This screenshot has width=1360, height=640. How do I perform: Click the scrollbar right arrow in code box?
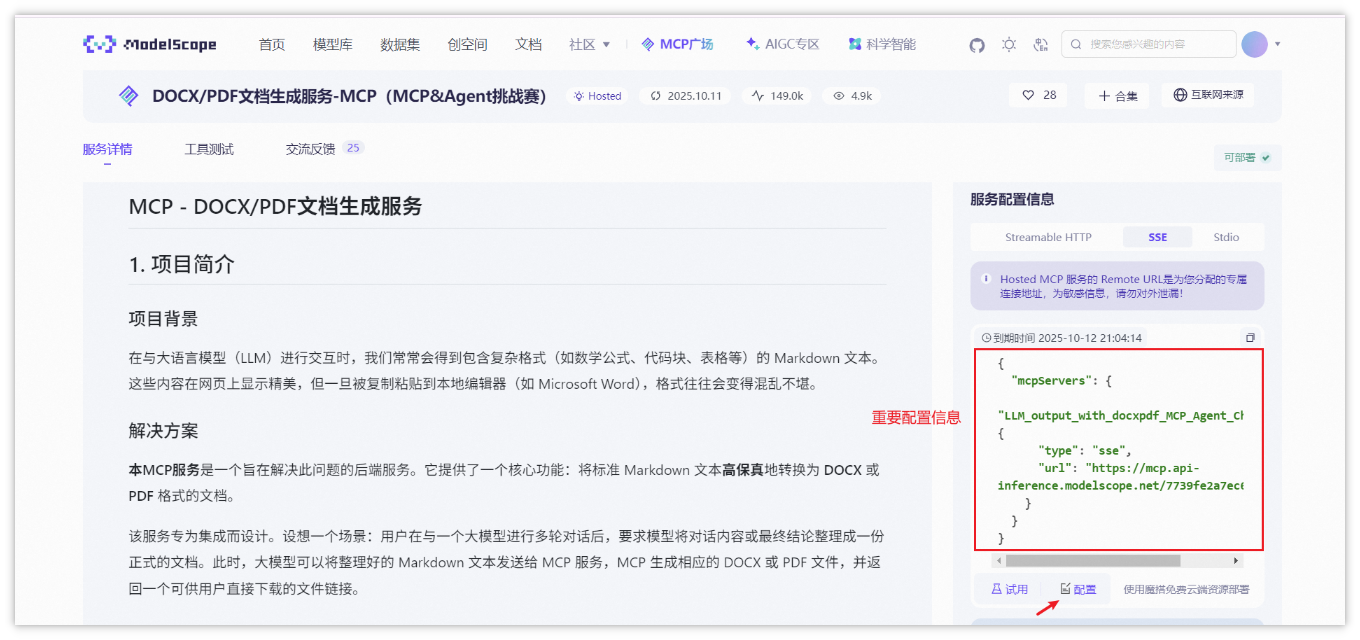pos(1236,561)
